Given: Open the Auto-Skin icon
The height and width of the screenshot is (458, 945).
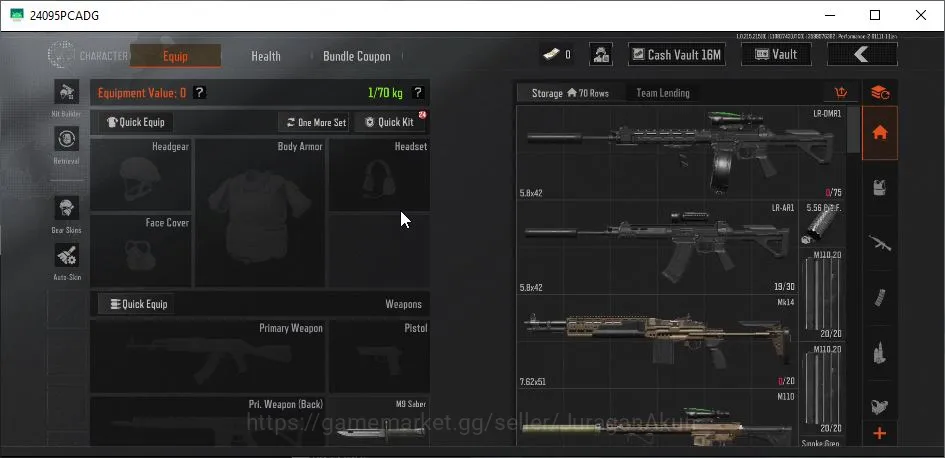Looking at the screenshot, I should pos(66,256).
